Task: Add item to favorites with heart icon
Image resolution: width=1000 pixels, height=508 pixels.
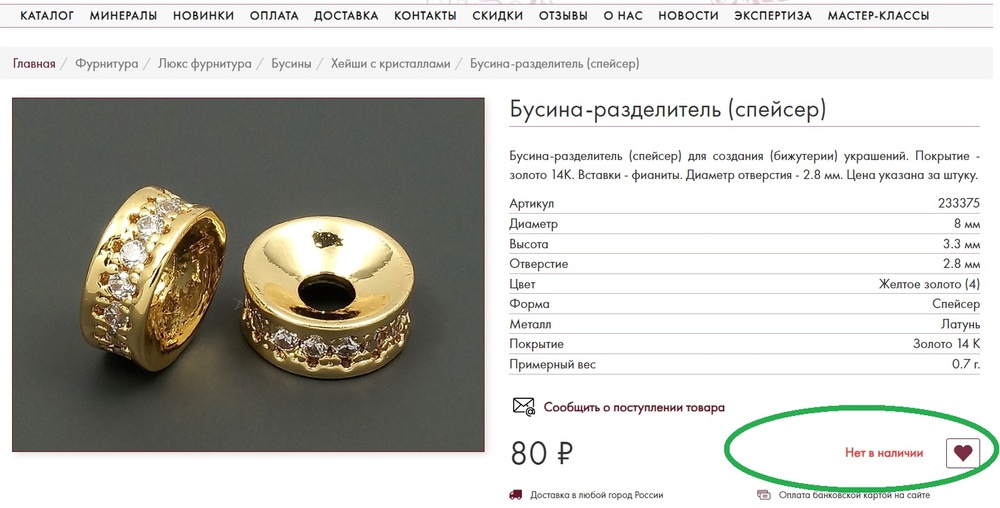Action: point(962,453)
